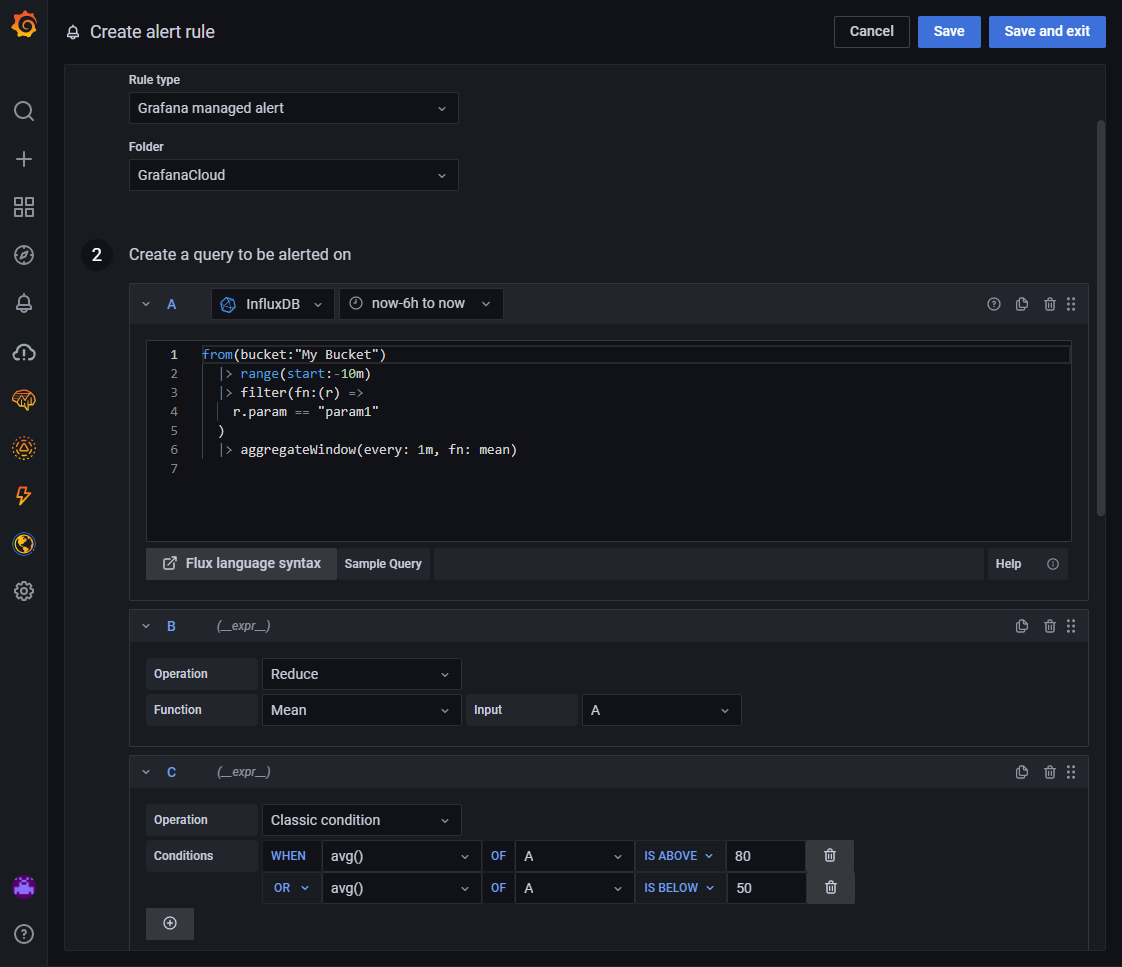
Task: Add a new condition with plus button
Action: click(x=170, y=923)
